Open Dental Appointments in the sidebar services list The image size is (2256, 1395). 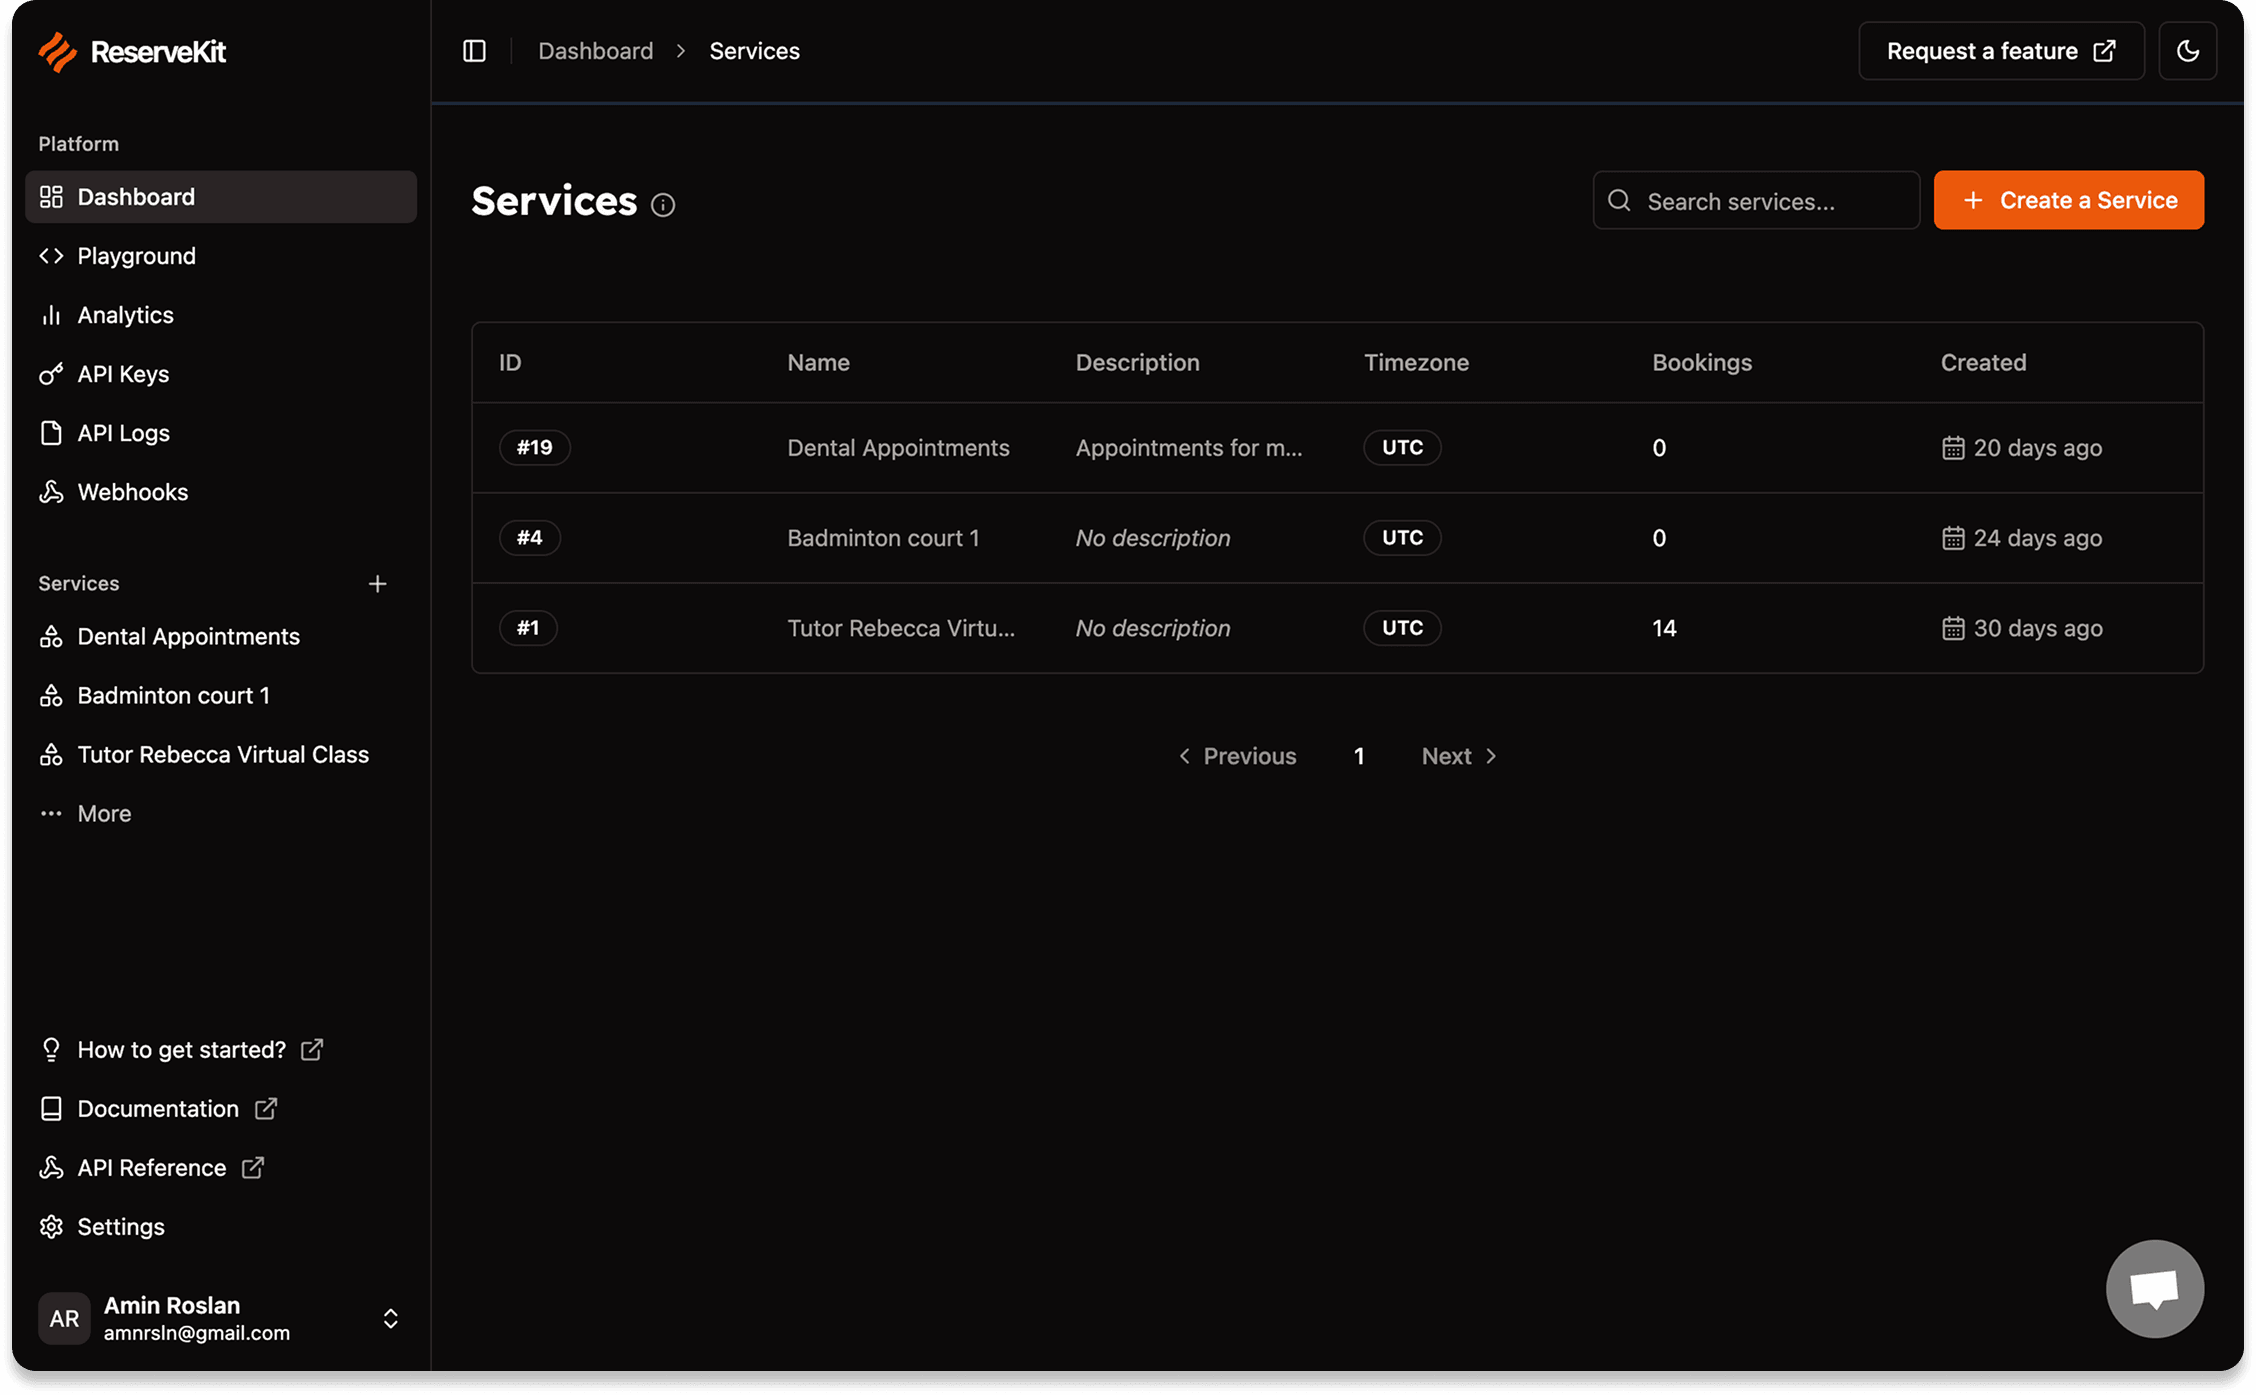pyautogui.click(x=221, y=637)
